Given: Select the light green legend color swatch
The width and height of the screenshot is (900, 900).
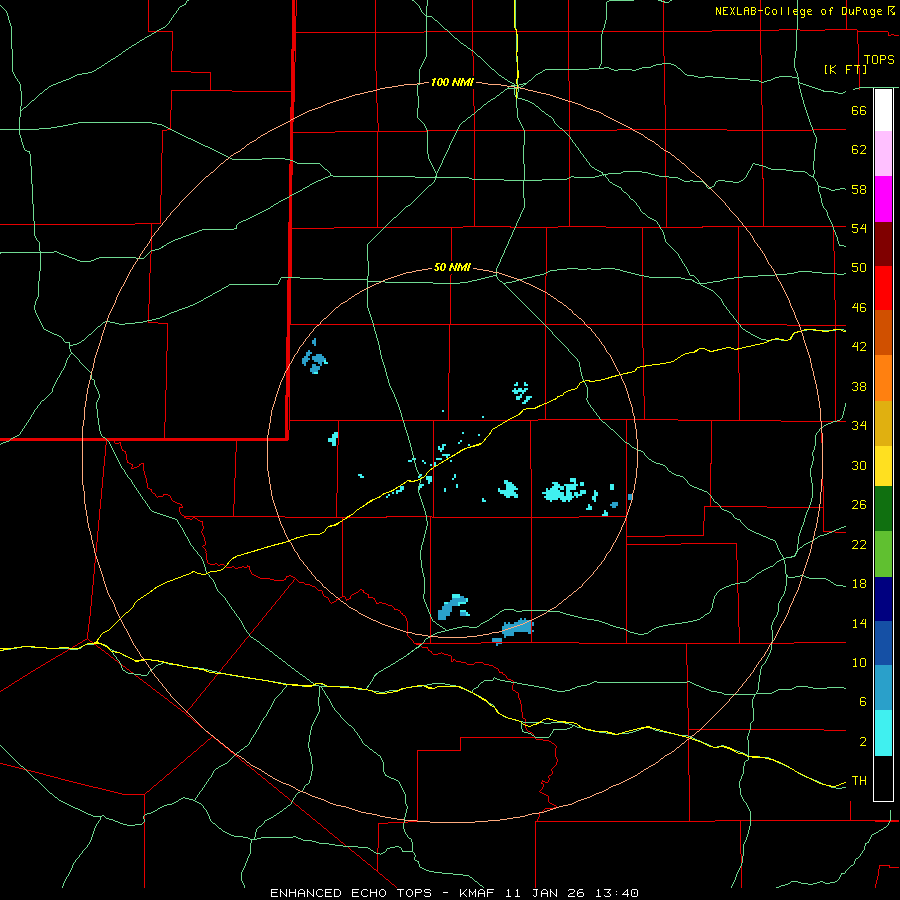Looking at the screenshot, I should [x=883, y=554].
